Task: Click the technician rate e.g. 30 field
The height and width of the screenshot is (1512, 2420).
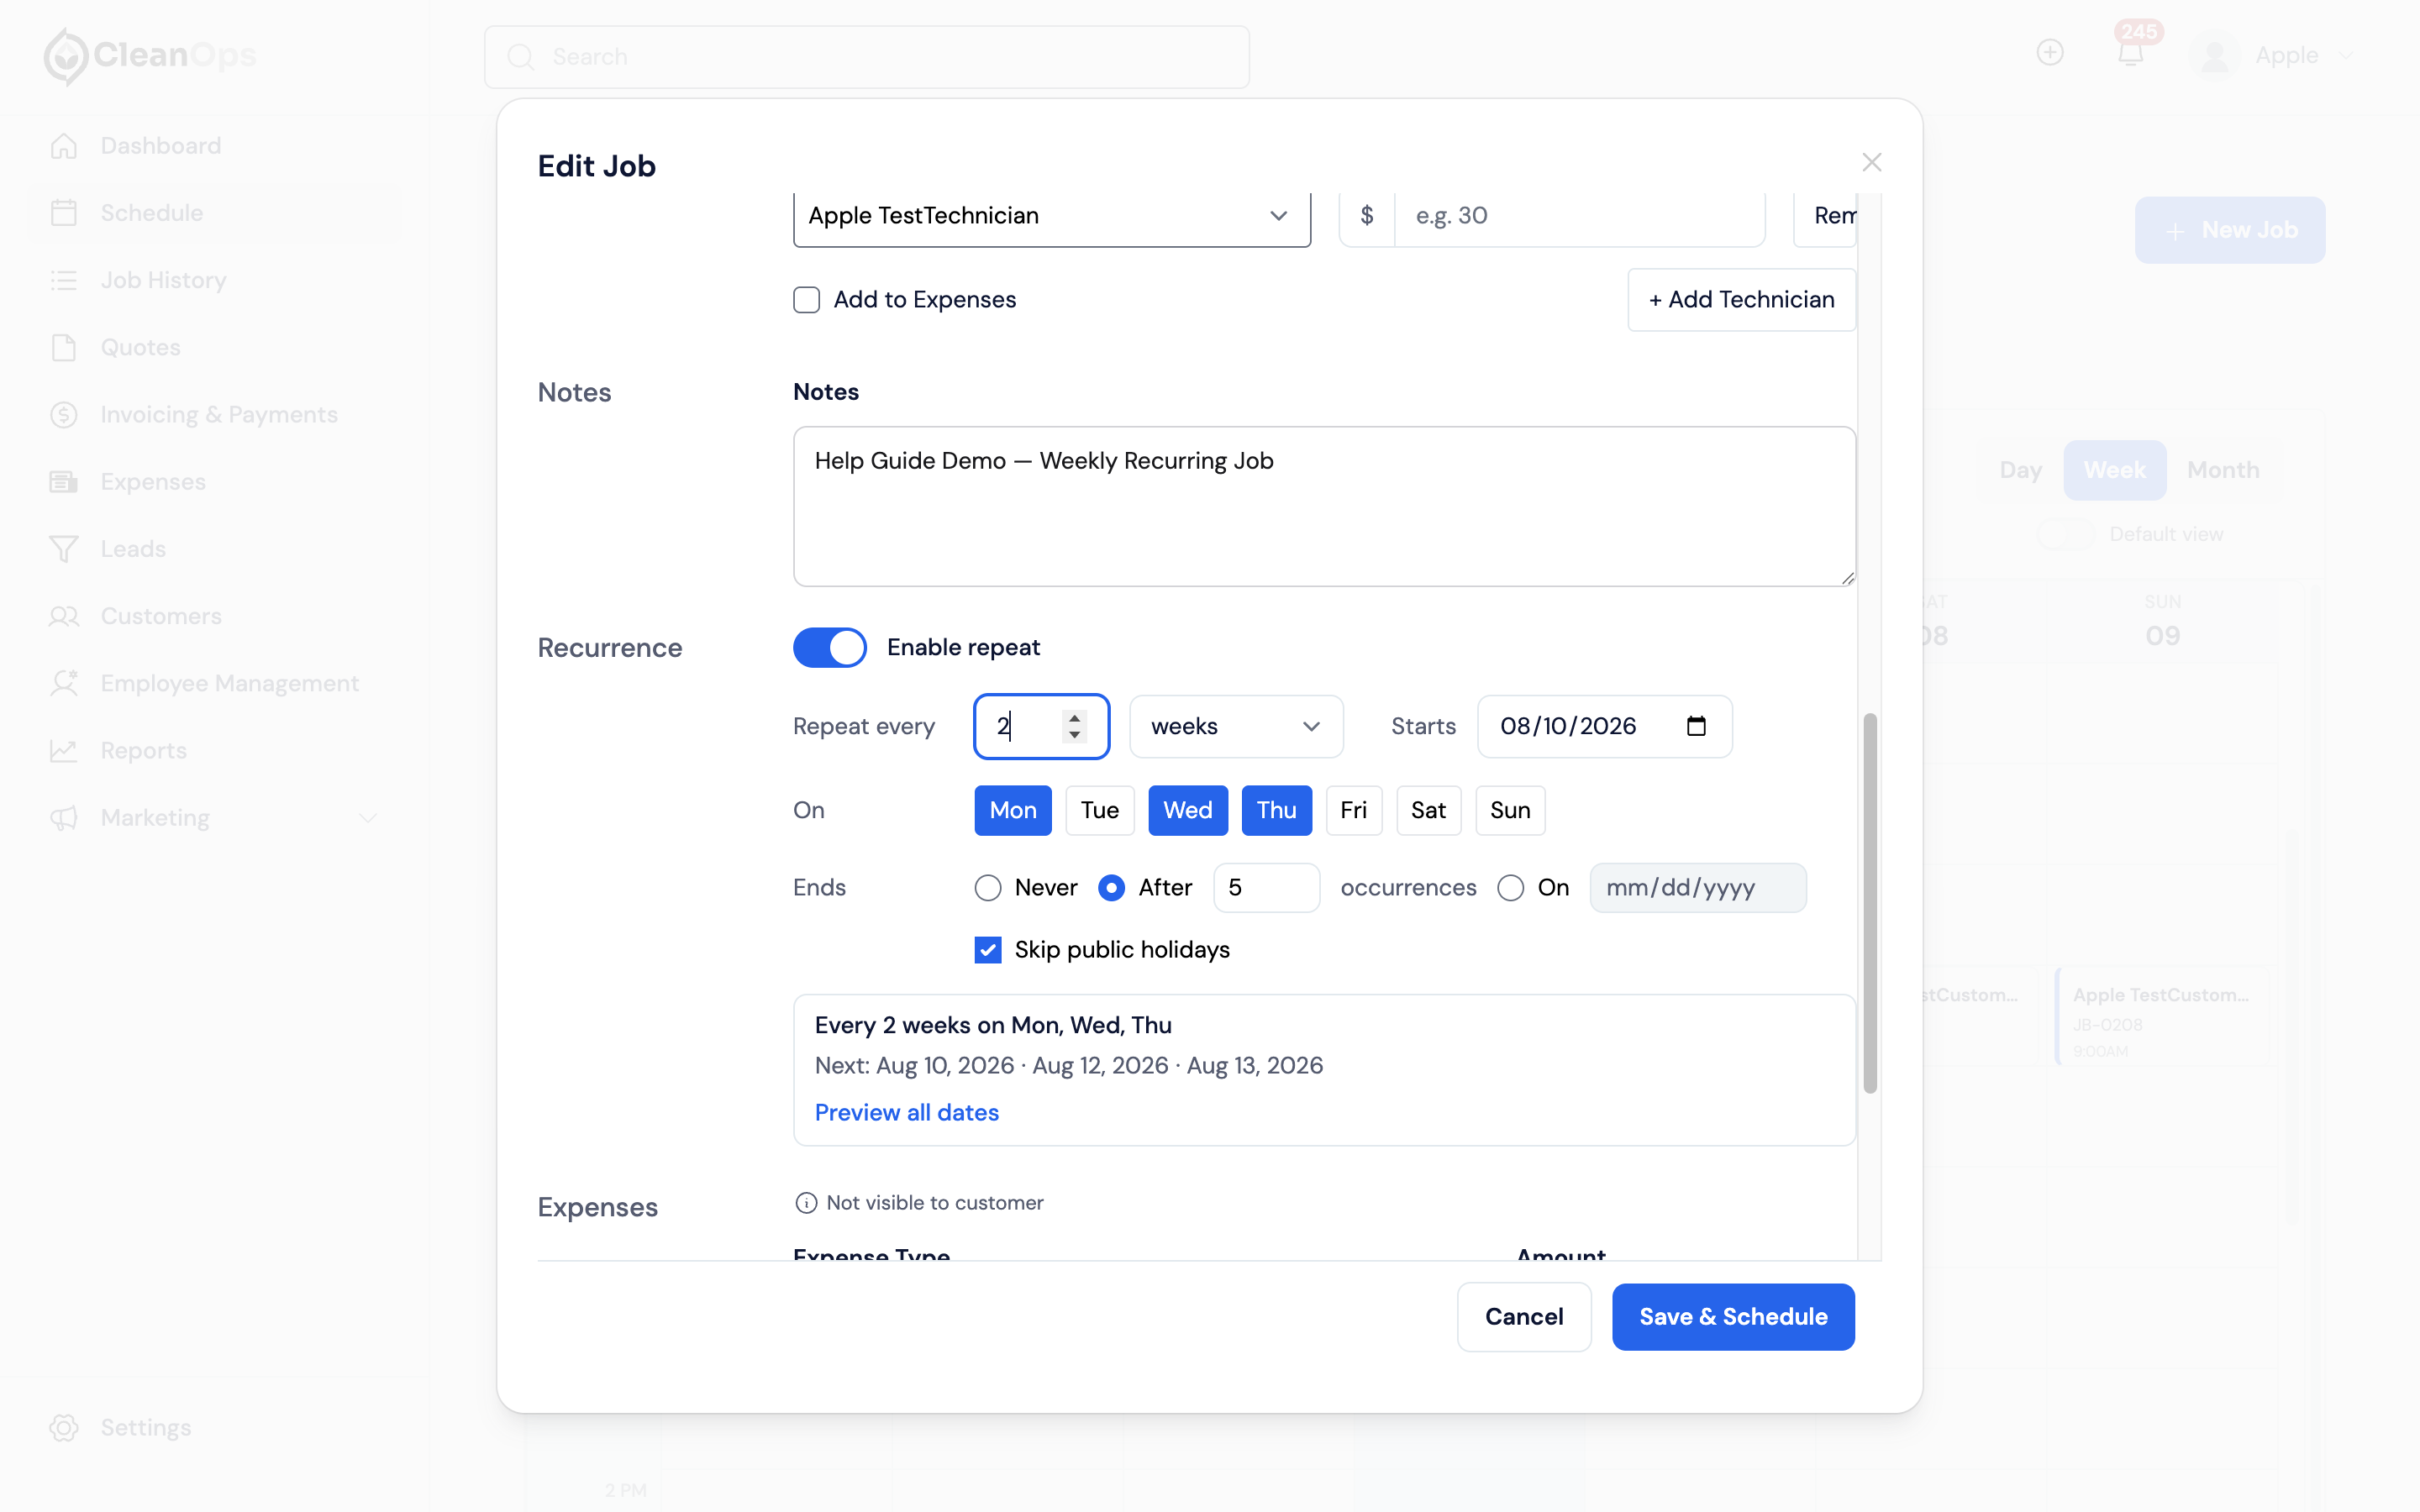Action: [x=1579, y=216]
